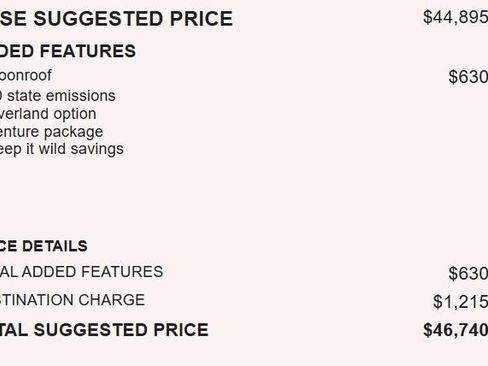
Task: Select the Total Suggested Price label
Action: click(104, 330)
